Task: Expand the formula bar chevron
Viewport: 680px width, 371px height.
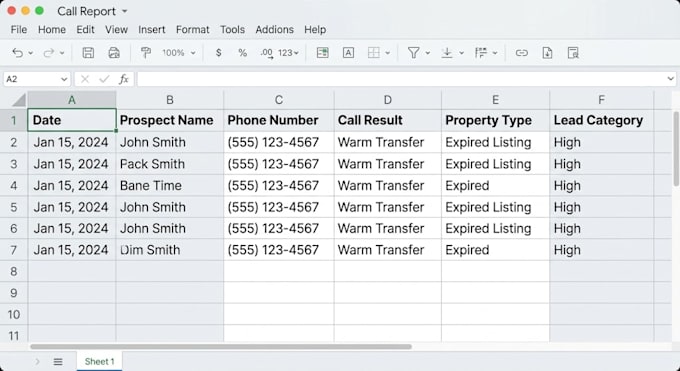Action: [x=670, y=79]
